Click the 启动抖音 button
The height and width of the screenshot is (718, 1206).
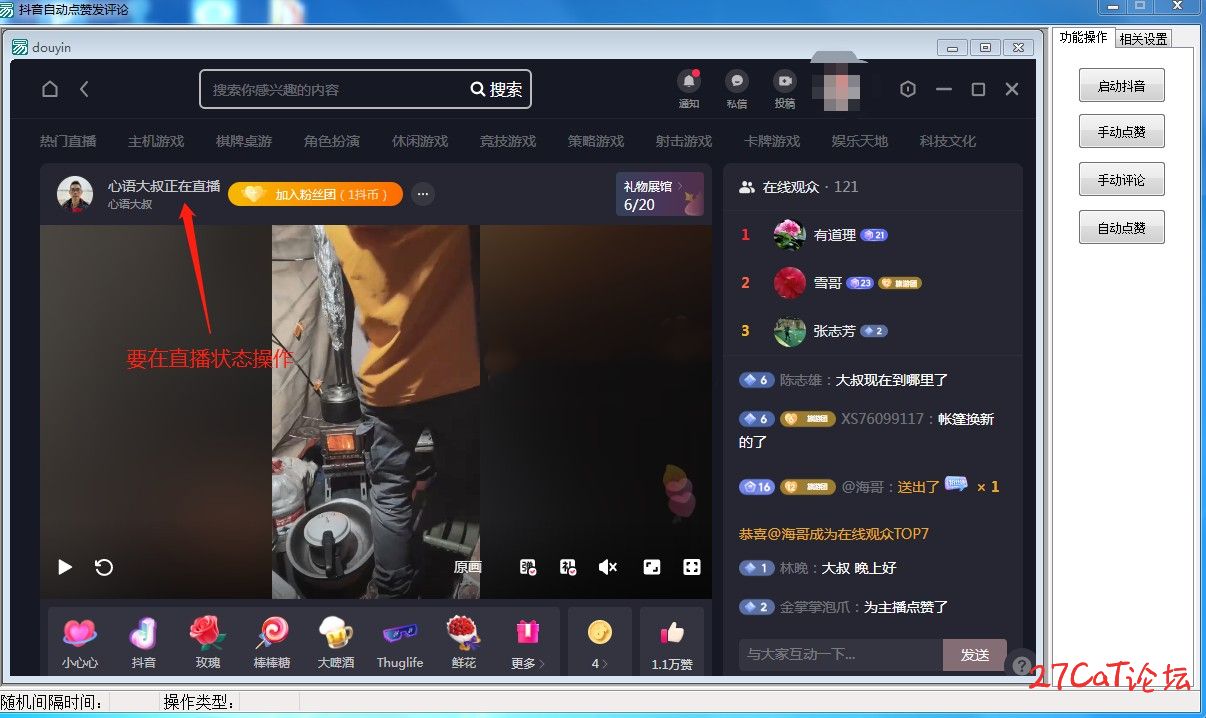click(1122, 86)
